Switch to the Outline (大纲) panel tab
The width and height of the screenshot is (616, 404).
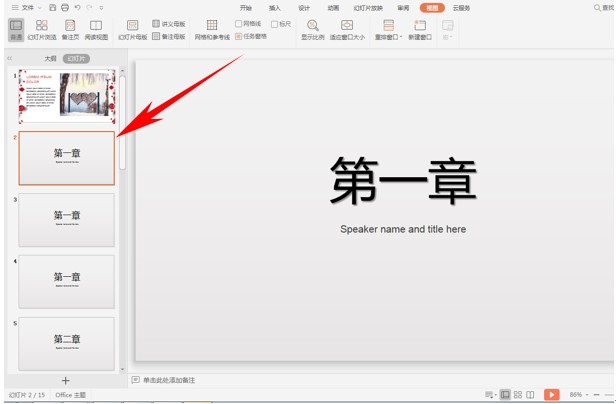point(50,59)
